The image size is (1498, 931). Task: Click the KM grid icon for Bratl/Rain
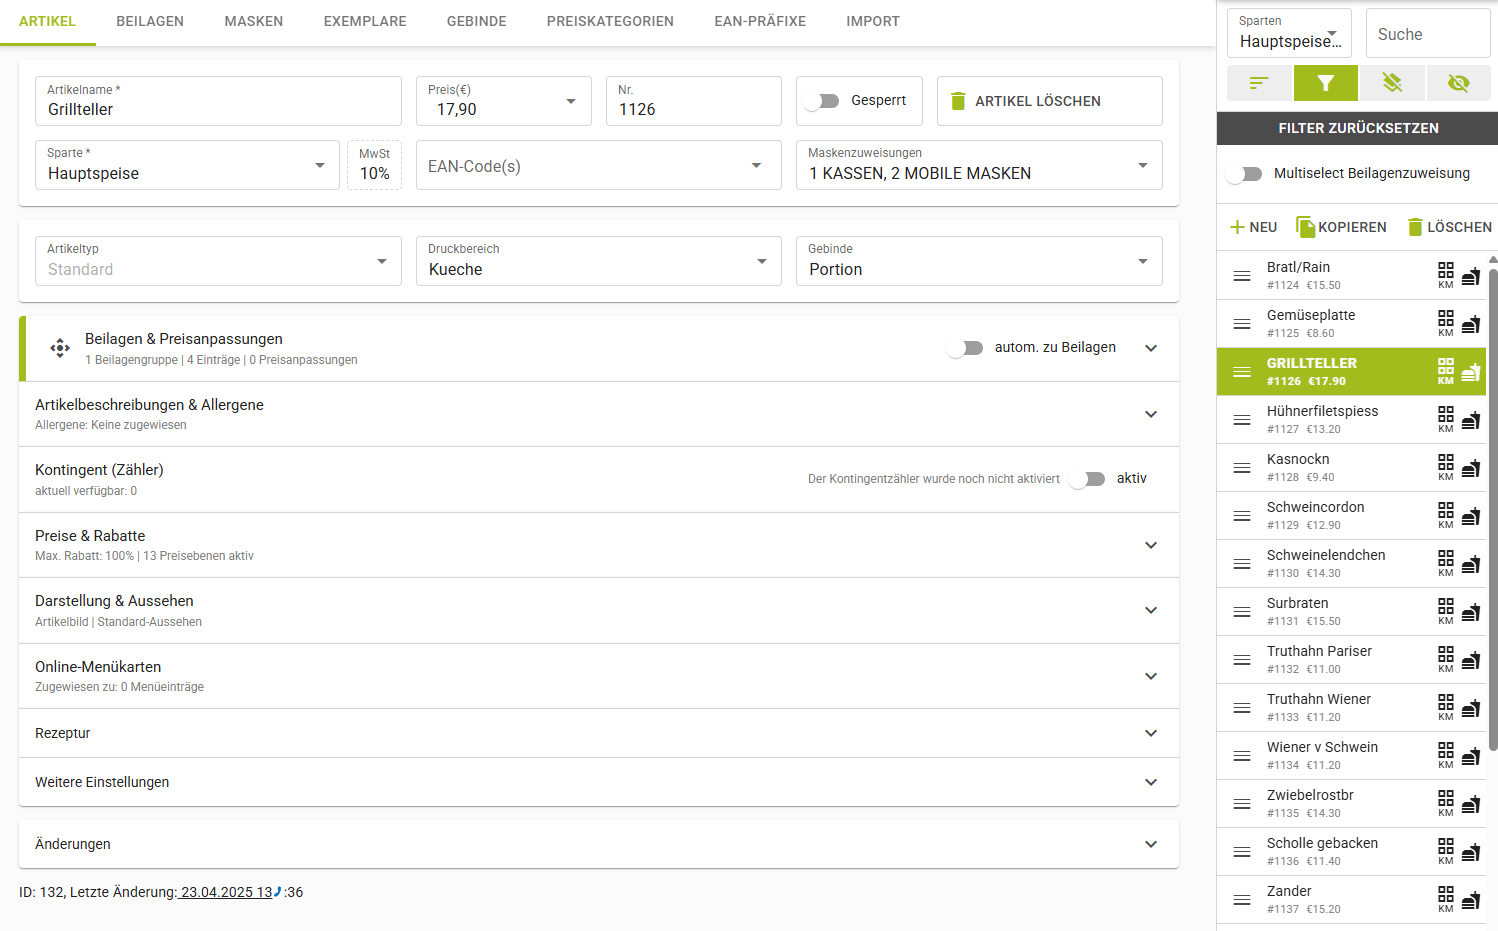click(1446, 275)
